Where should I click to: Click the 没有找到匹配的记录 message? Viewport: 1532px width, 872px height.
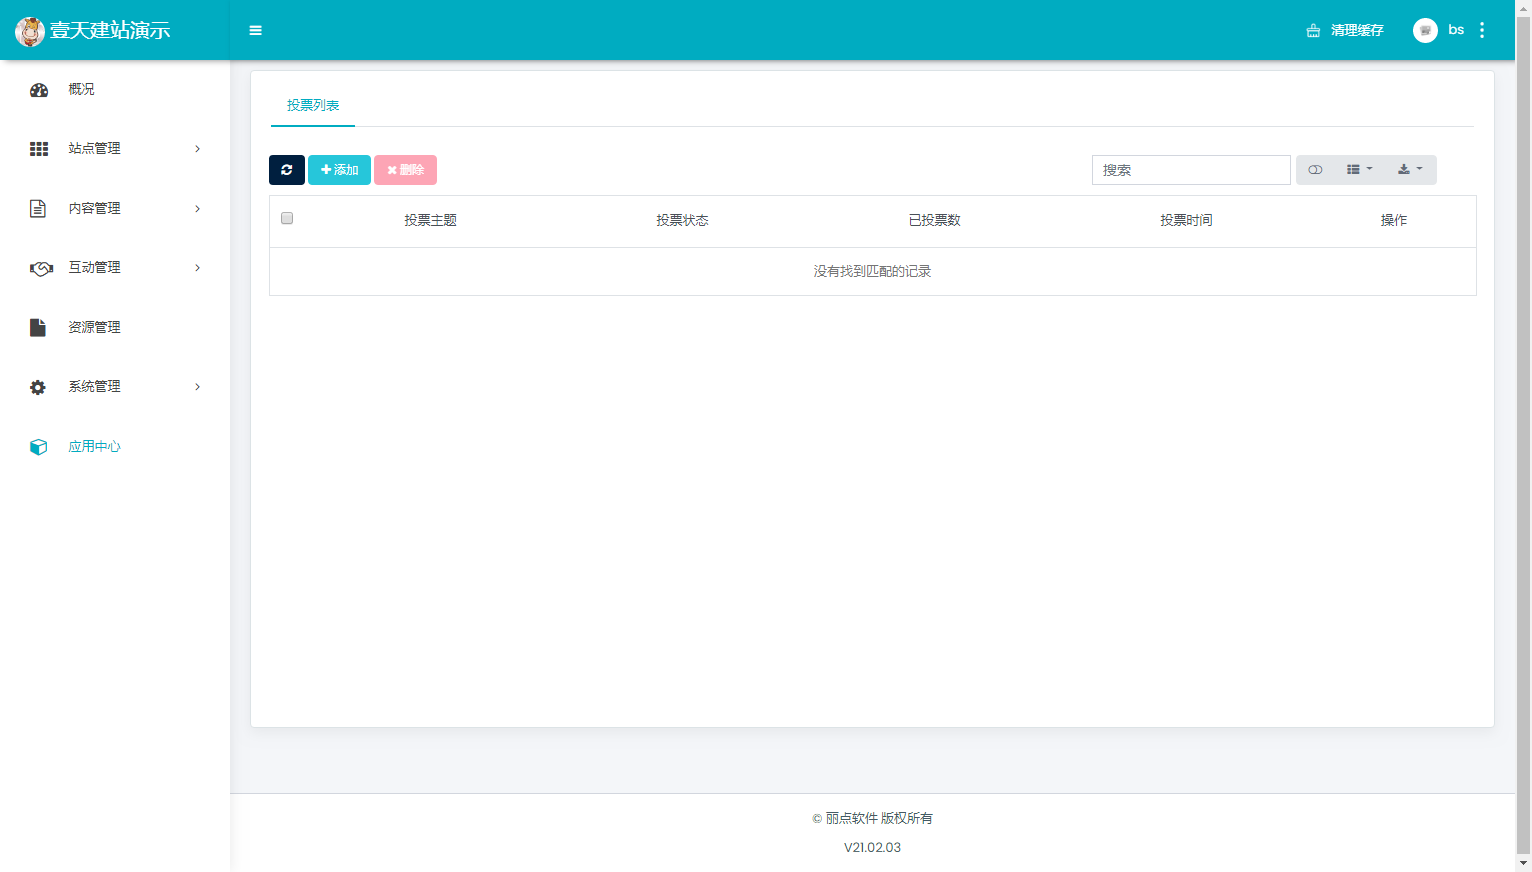pos(872,271)
